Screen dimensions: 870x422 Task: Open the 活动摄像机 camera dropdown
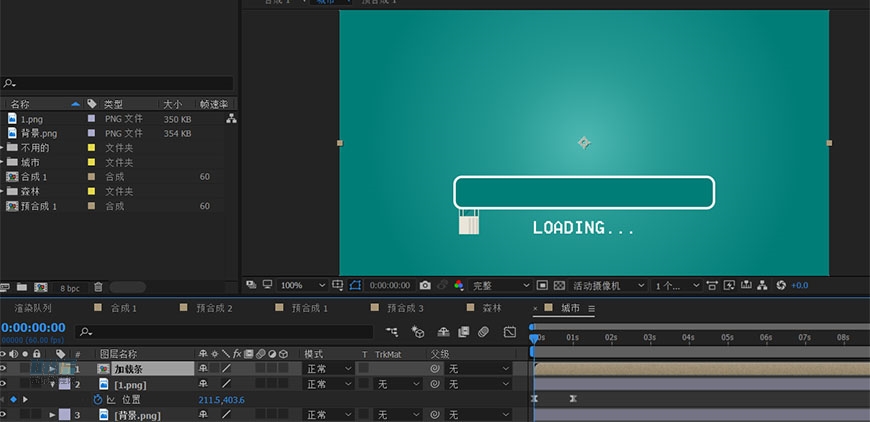(609, 285)
